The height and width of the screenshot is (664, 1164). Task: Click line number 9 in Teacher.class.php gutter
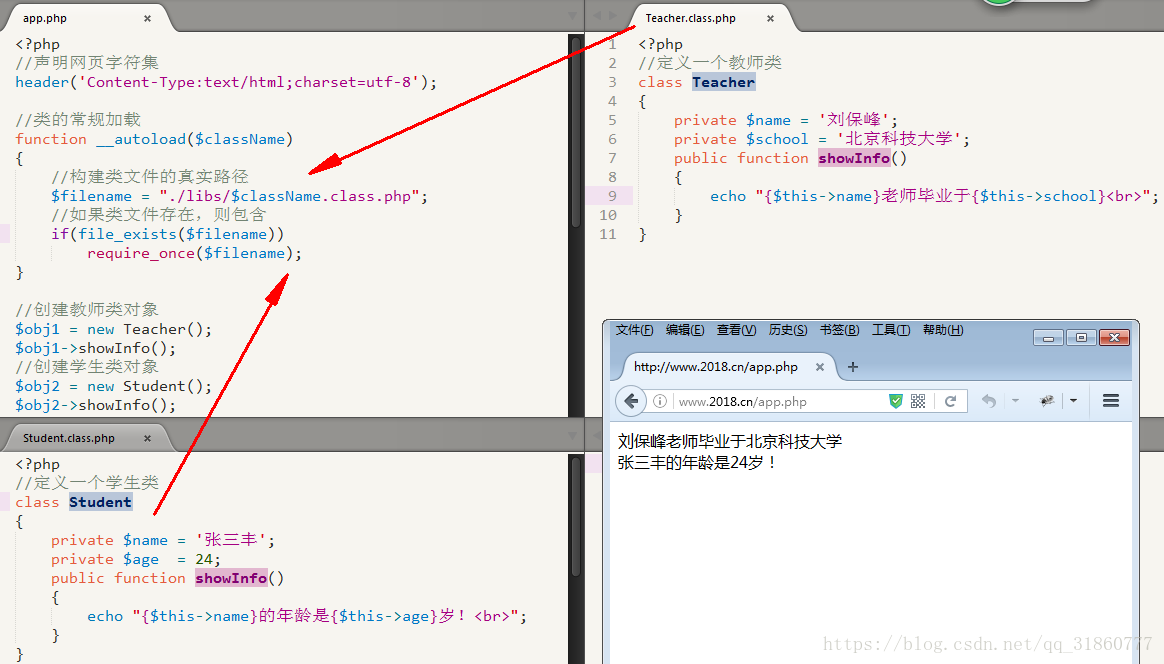(x=612, y=196)
